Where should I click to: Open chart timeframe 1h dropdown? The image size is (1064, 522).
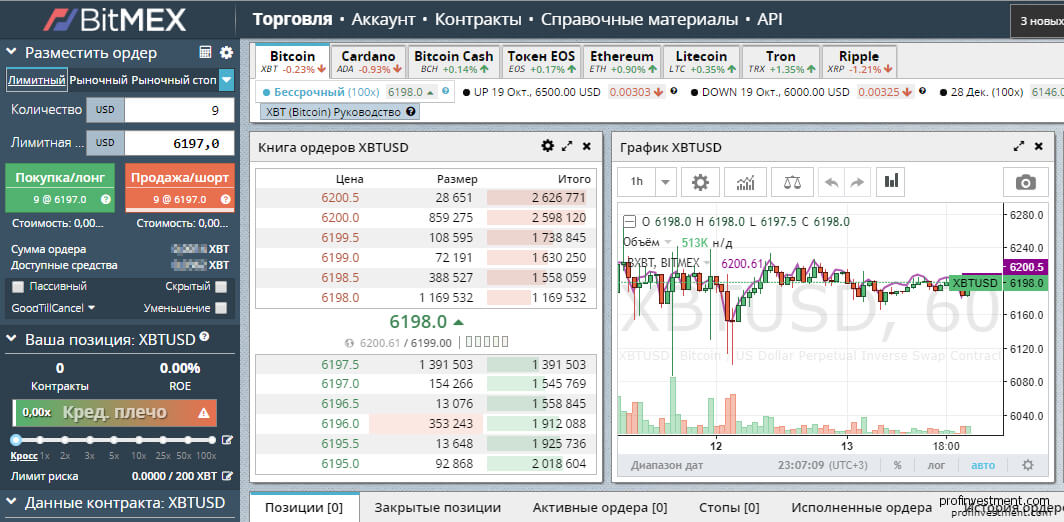(666, 182)
